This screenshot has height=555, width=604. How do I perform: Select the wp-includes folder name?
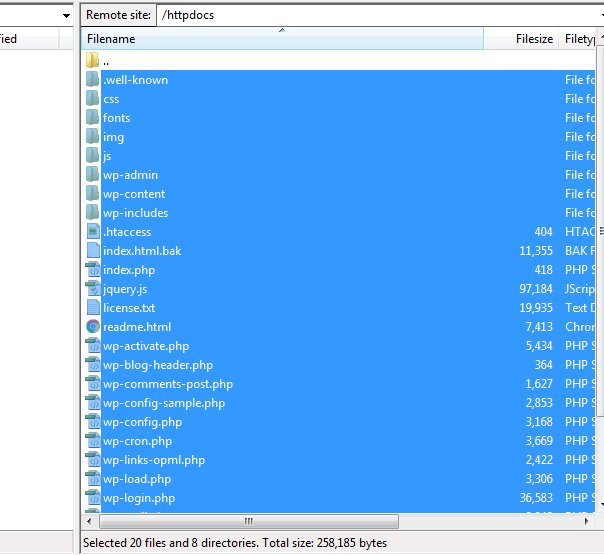(x=136, y=213)
